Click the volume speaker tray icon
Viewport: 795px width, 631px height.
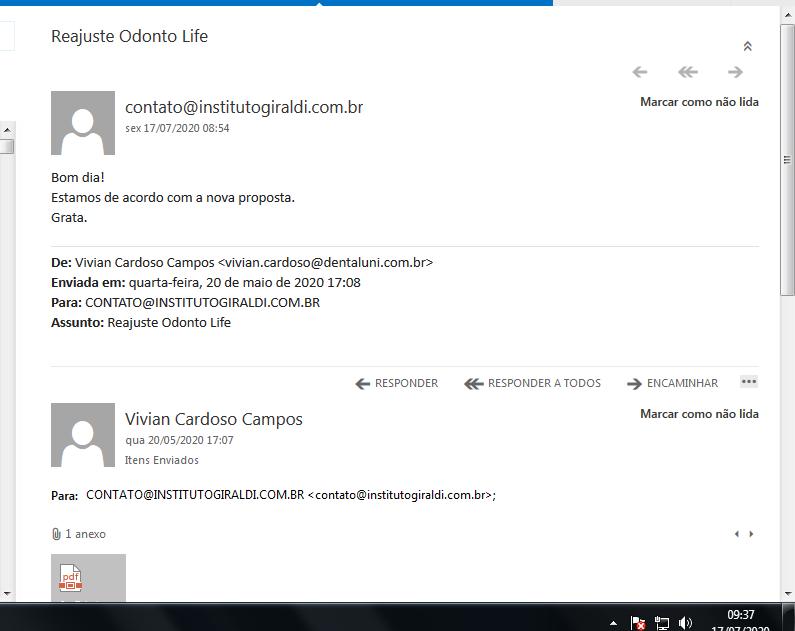coord(685,623)
